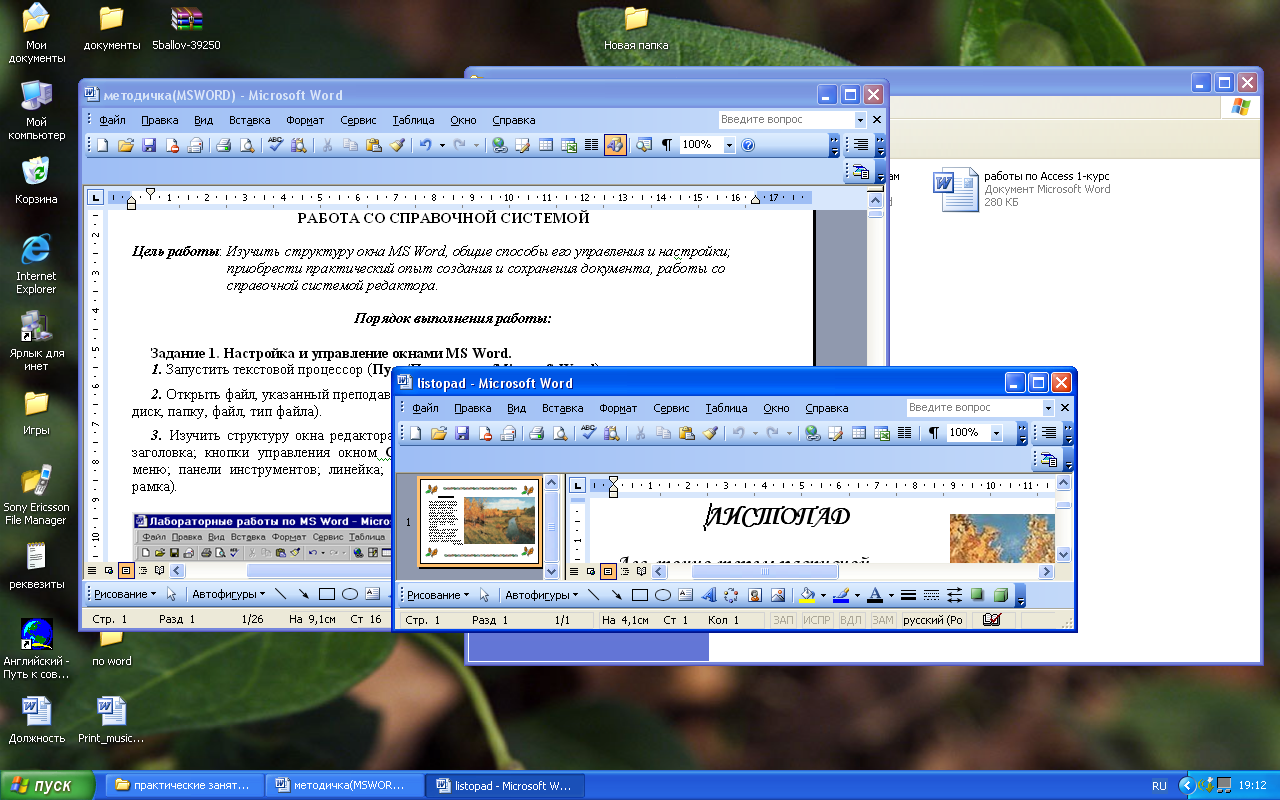
Task: Open Файл menu in listopad window
Action: [x=425, y=408]
